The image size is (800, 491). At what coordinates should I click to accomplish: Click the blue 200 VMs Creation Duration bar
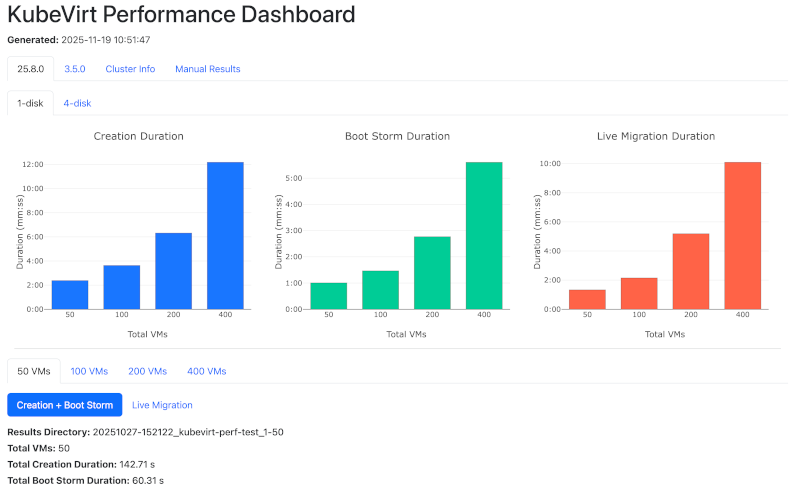pyautogui.click(x=173, y=271)
